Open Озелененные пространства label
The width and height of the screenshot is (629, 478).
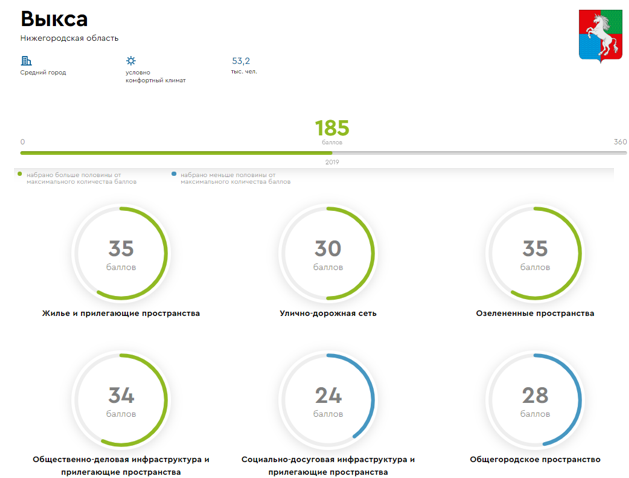pos(535,313)
